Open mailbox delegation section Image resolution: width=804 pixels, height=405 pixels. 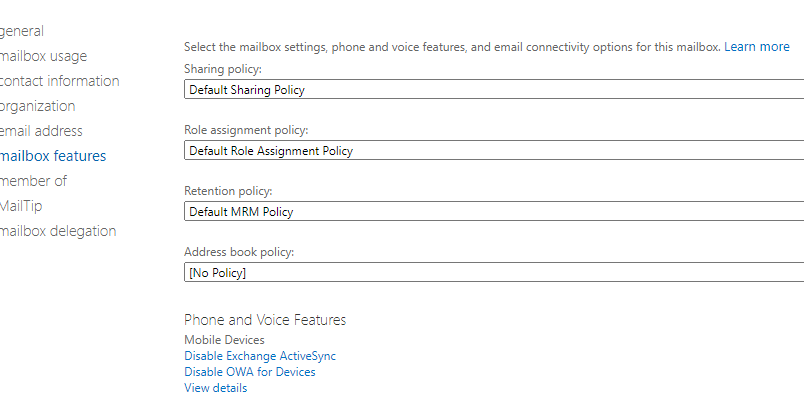pos(58,231)
